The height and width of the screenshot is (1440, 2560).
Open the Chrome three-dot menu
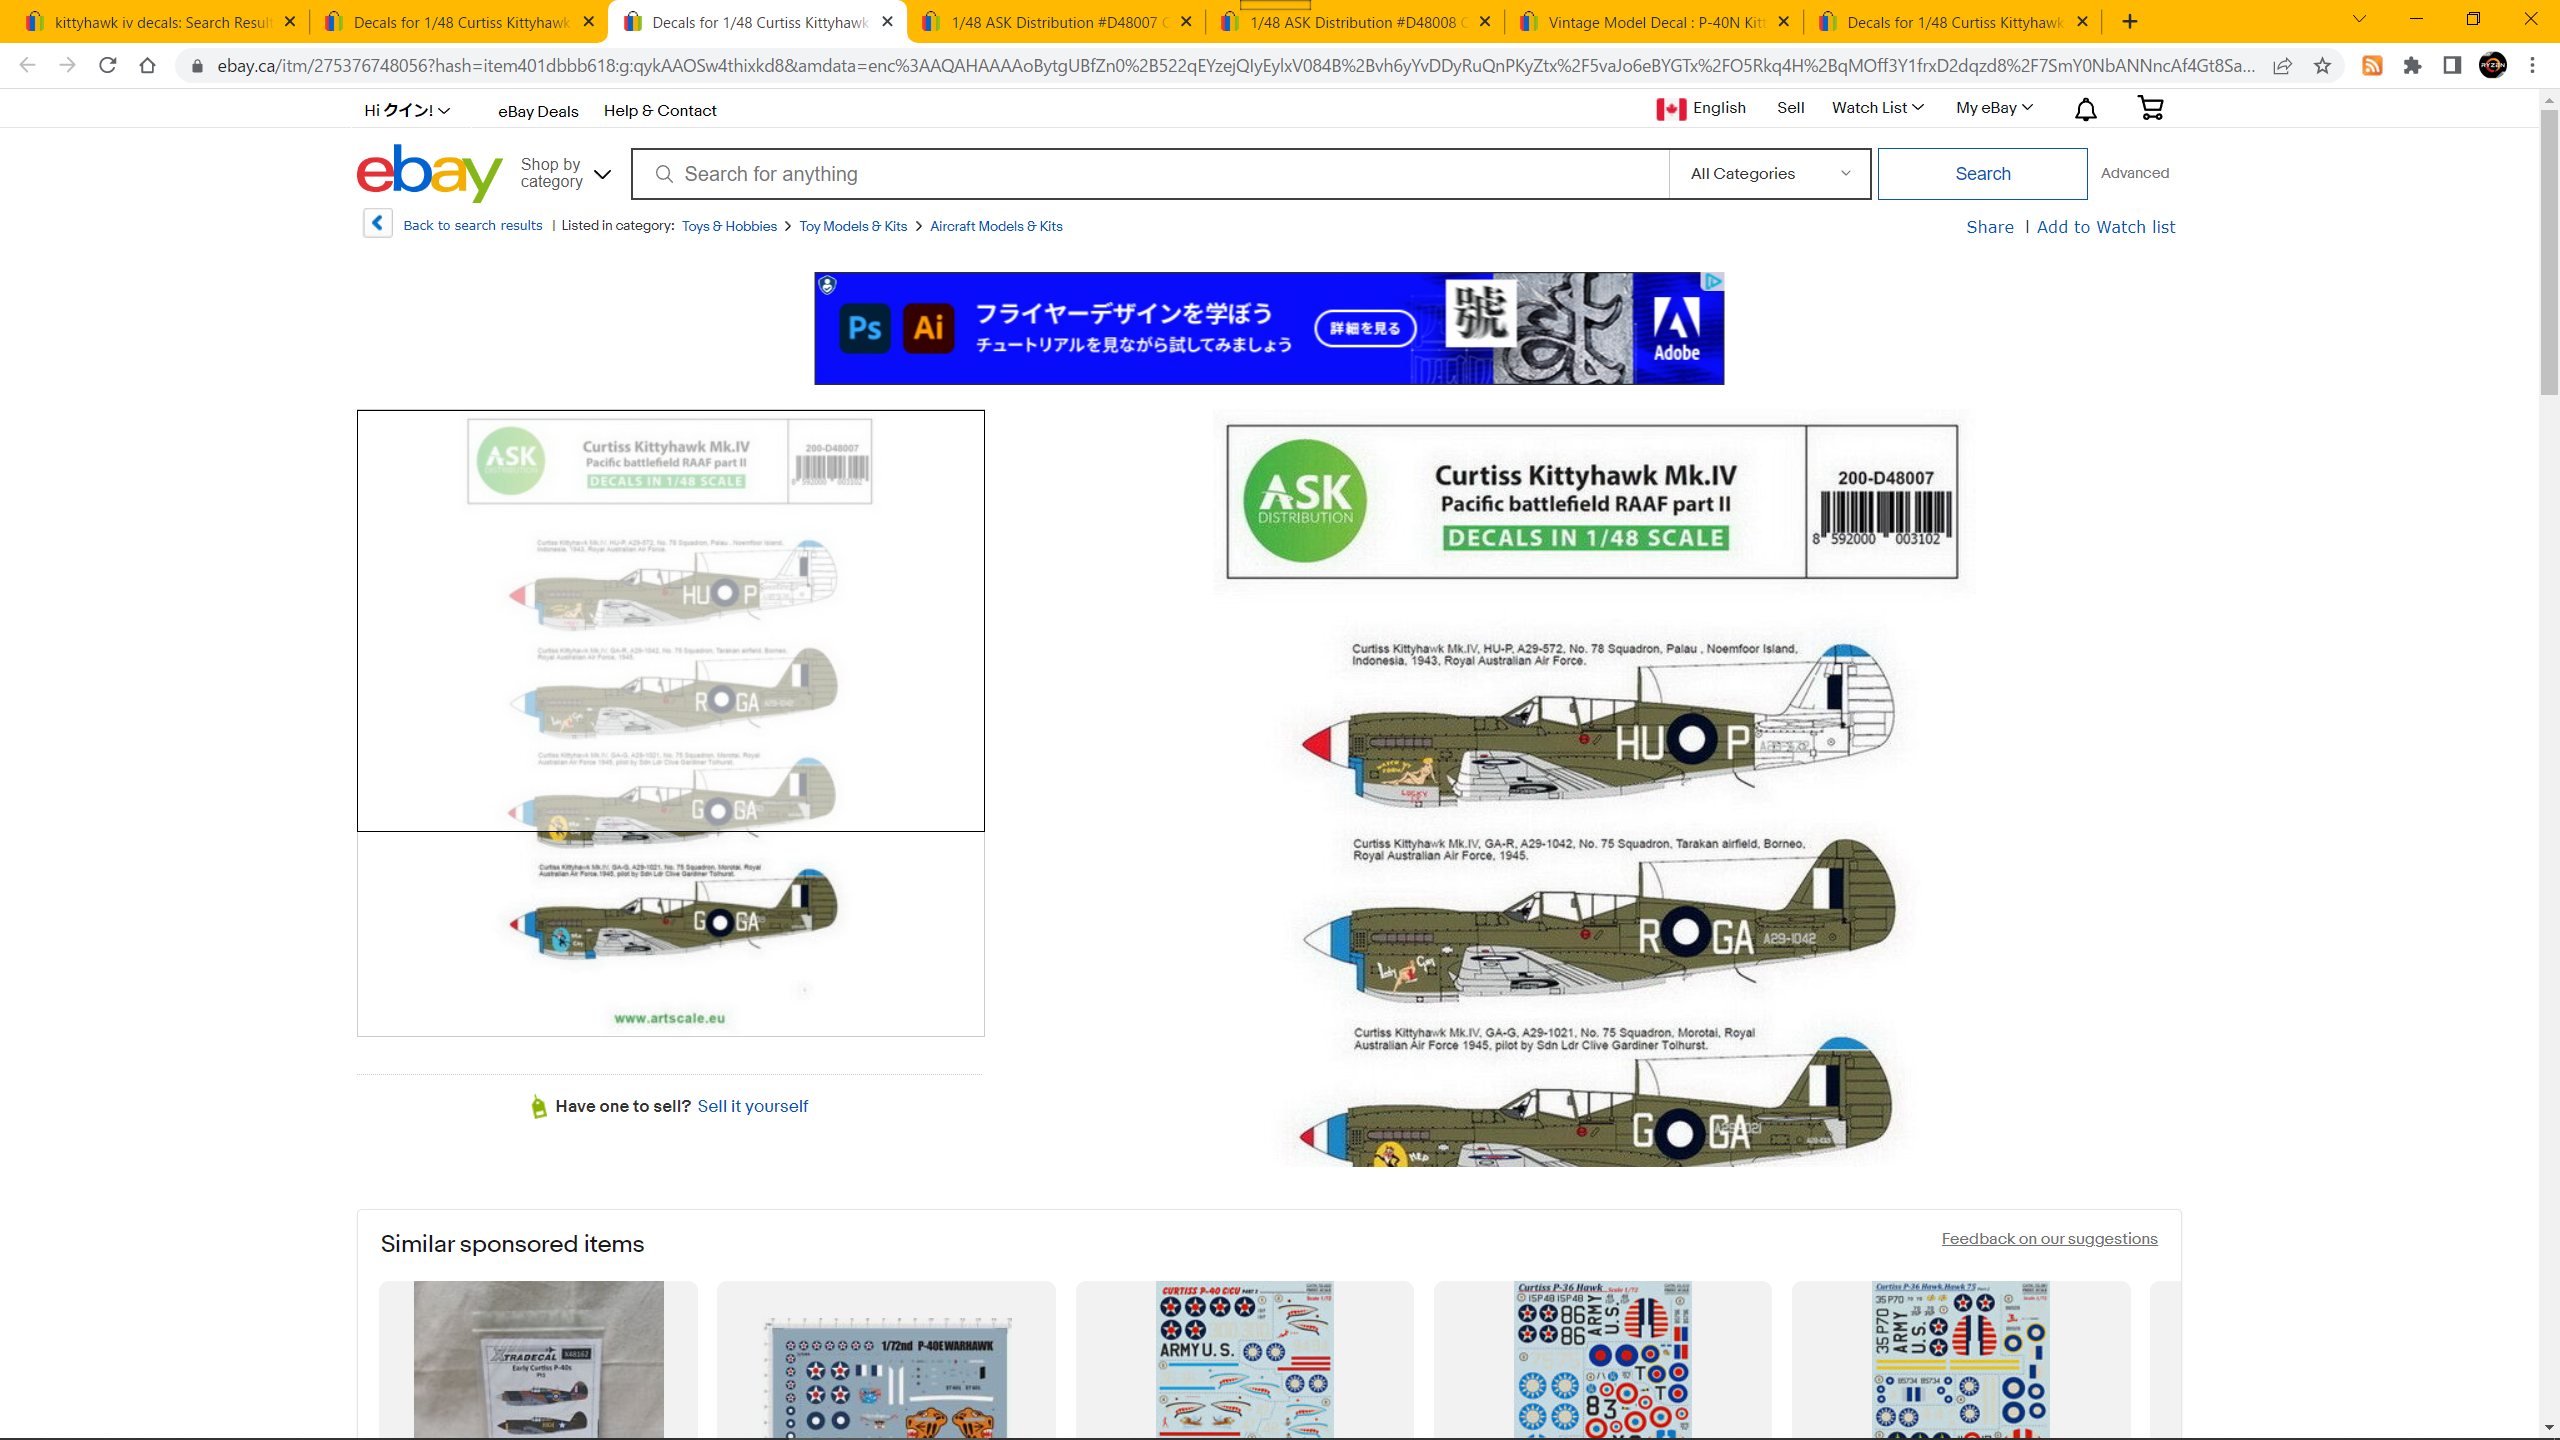(x=2533, y=66)
